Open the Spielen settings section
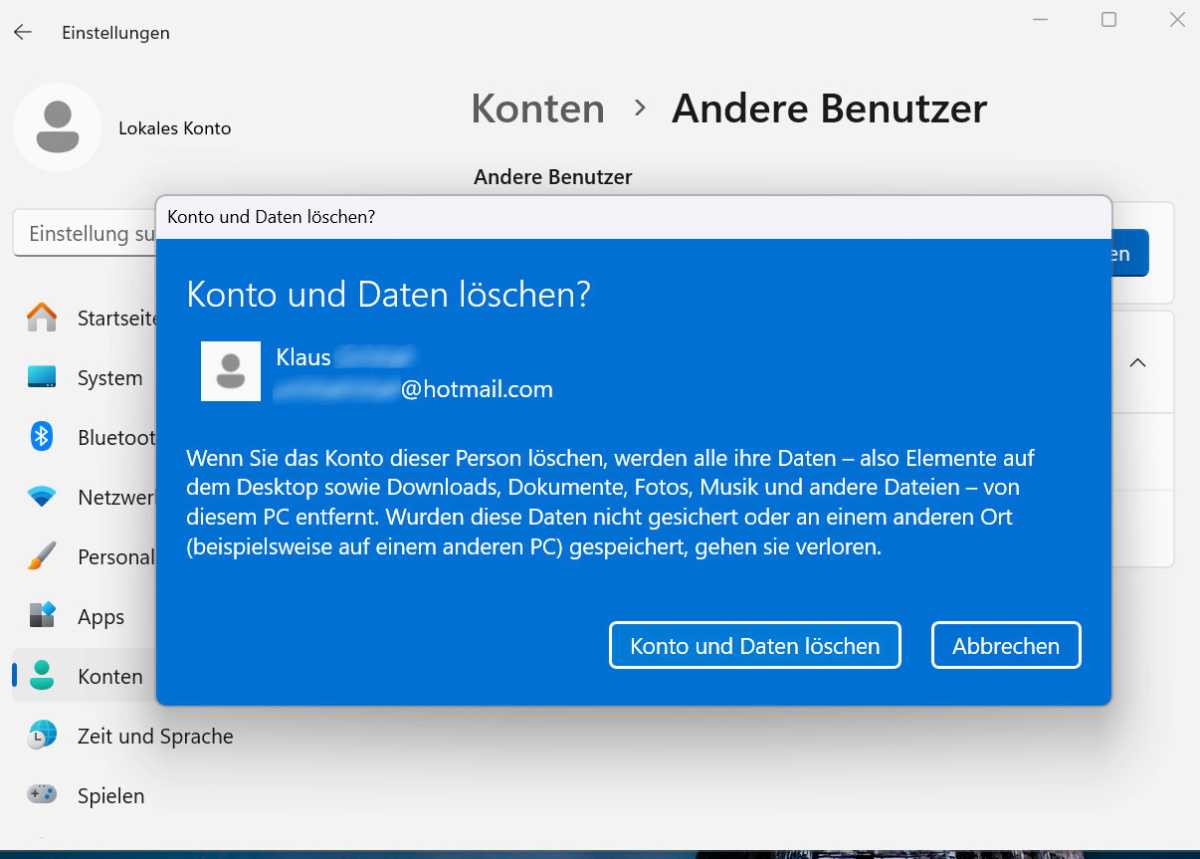1200x859 pixels. pyautogui.click(x=111, y=796)
